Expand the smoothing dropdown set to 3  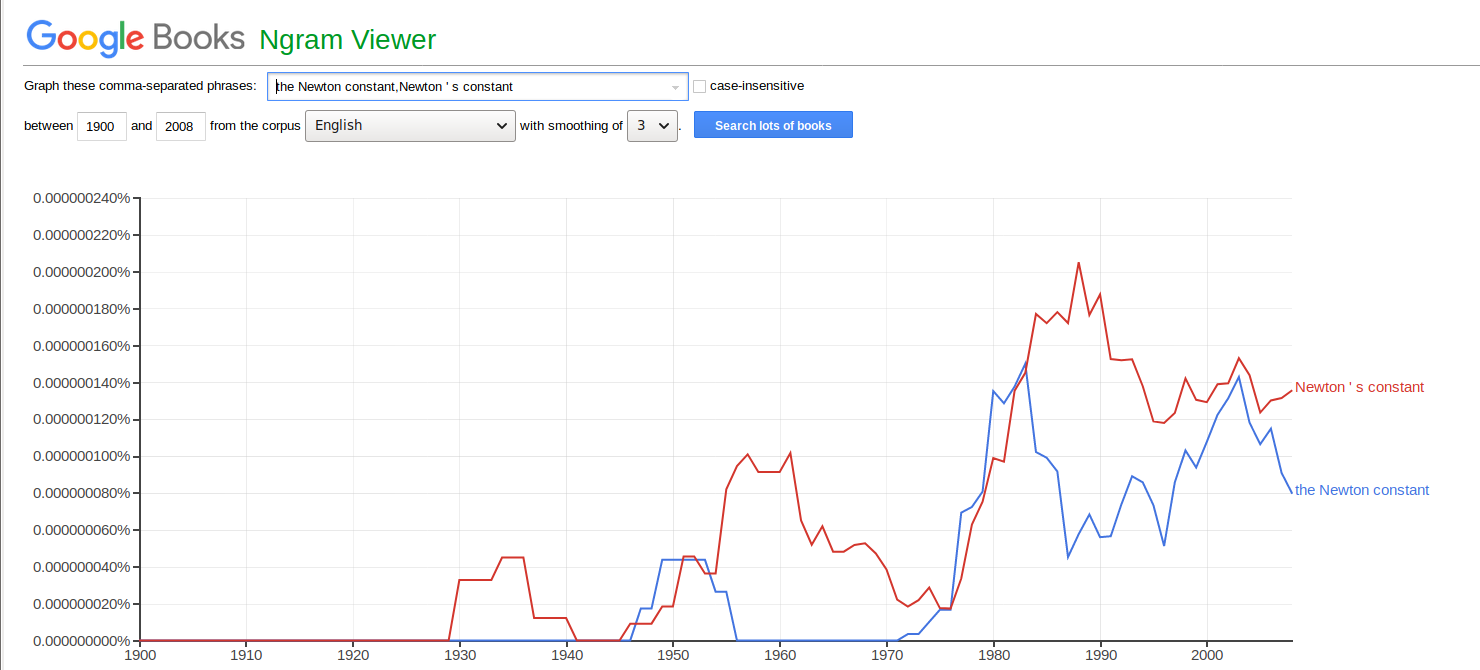(x=652, y=126)
